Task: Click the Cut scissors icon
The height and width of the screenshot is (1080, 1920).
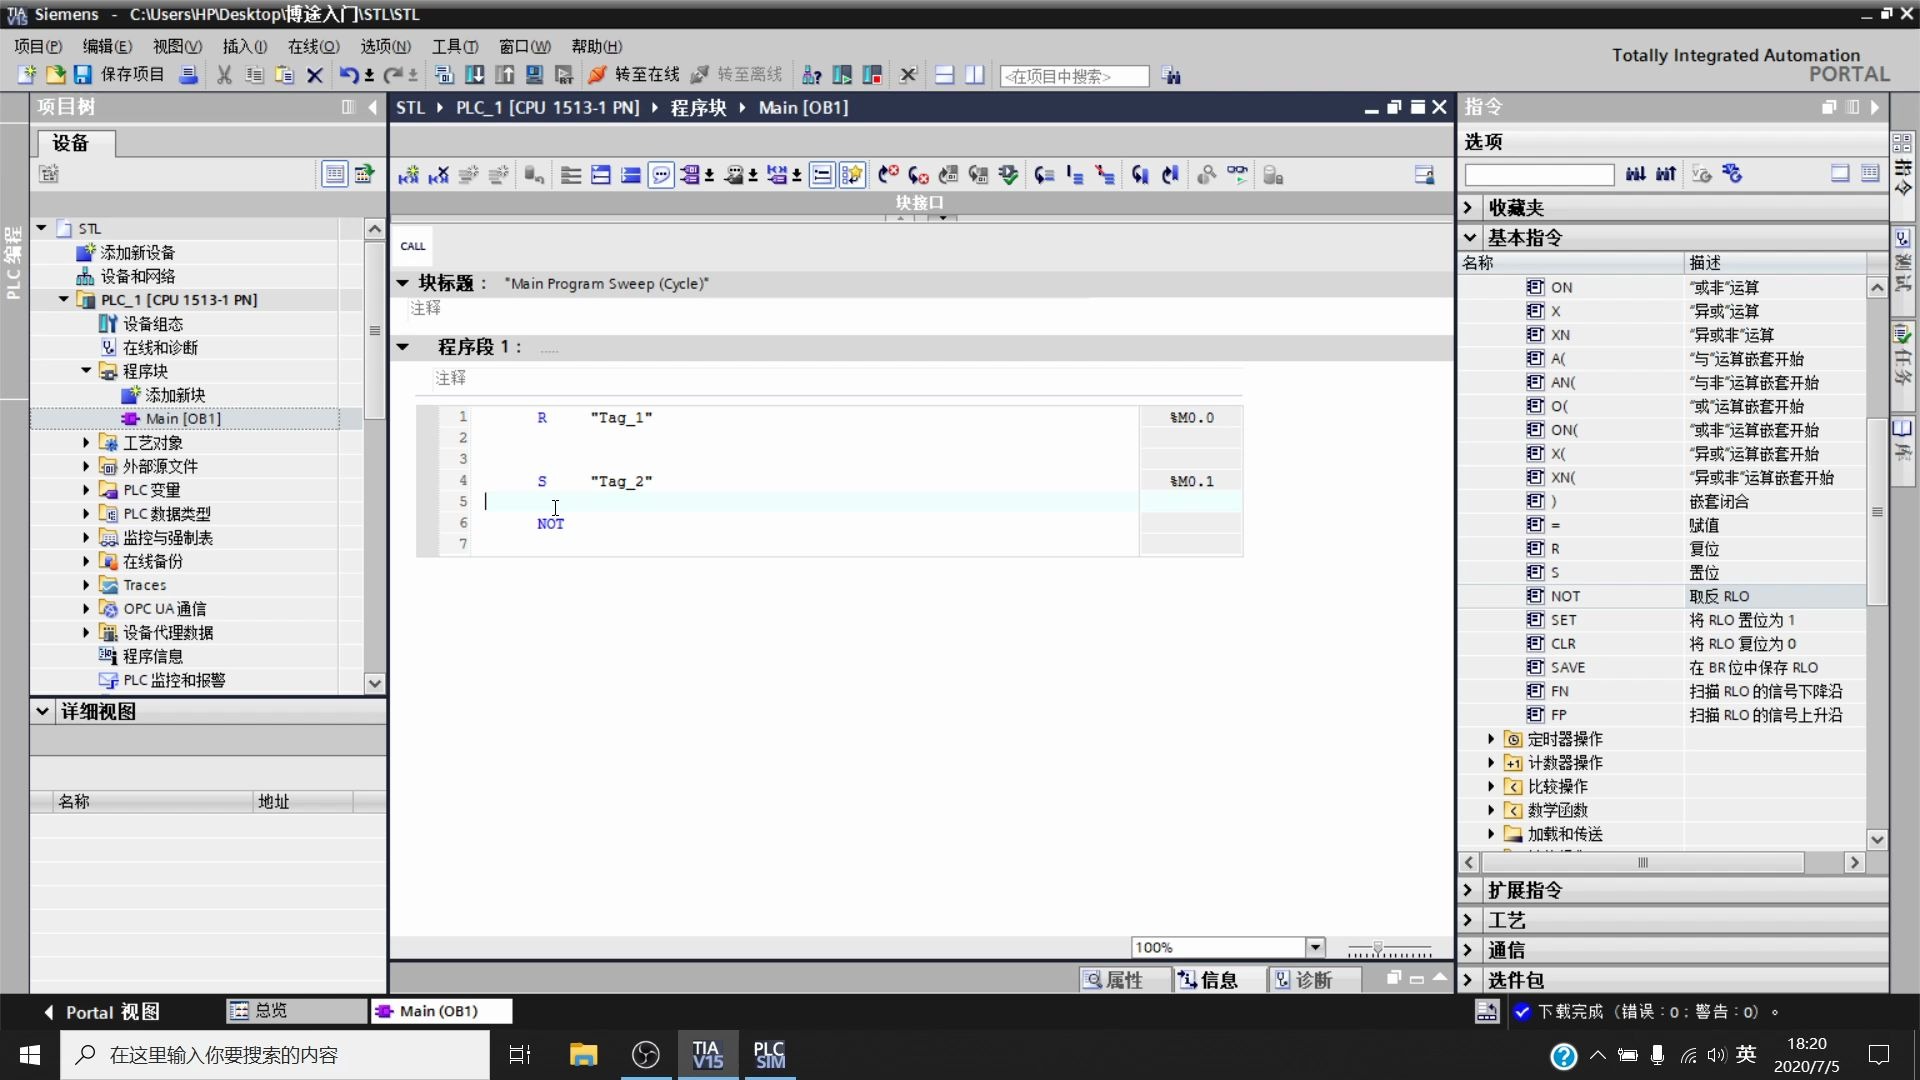Action: coord(224,75)
